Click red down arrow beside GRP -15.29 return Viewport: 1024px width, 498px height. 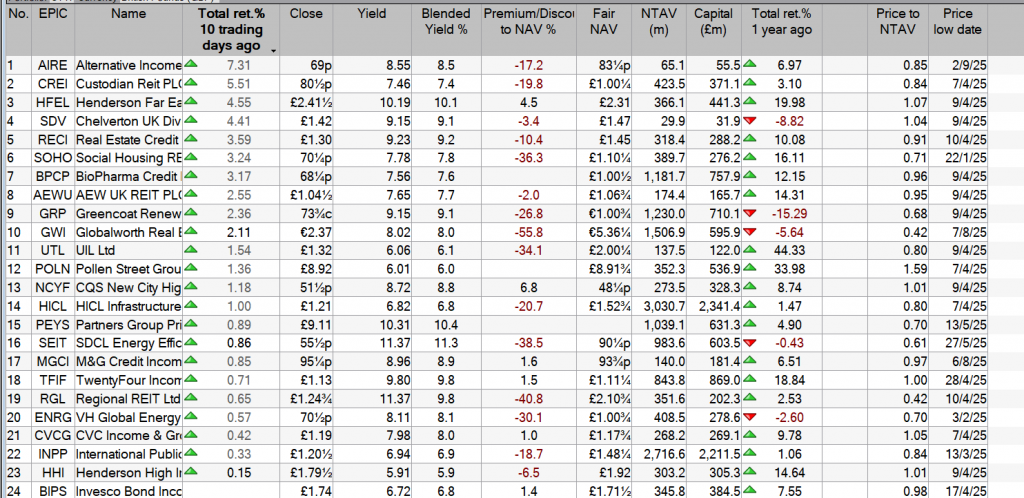click(x=750, y=213)
